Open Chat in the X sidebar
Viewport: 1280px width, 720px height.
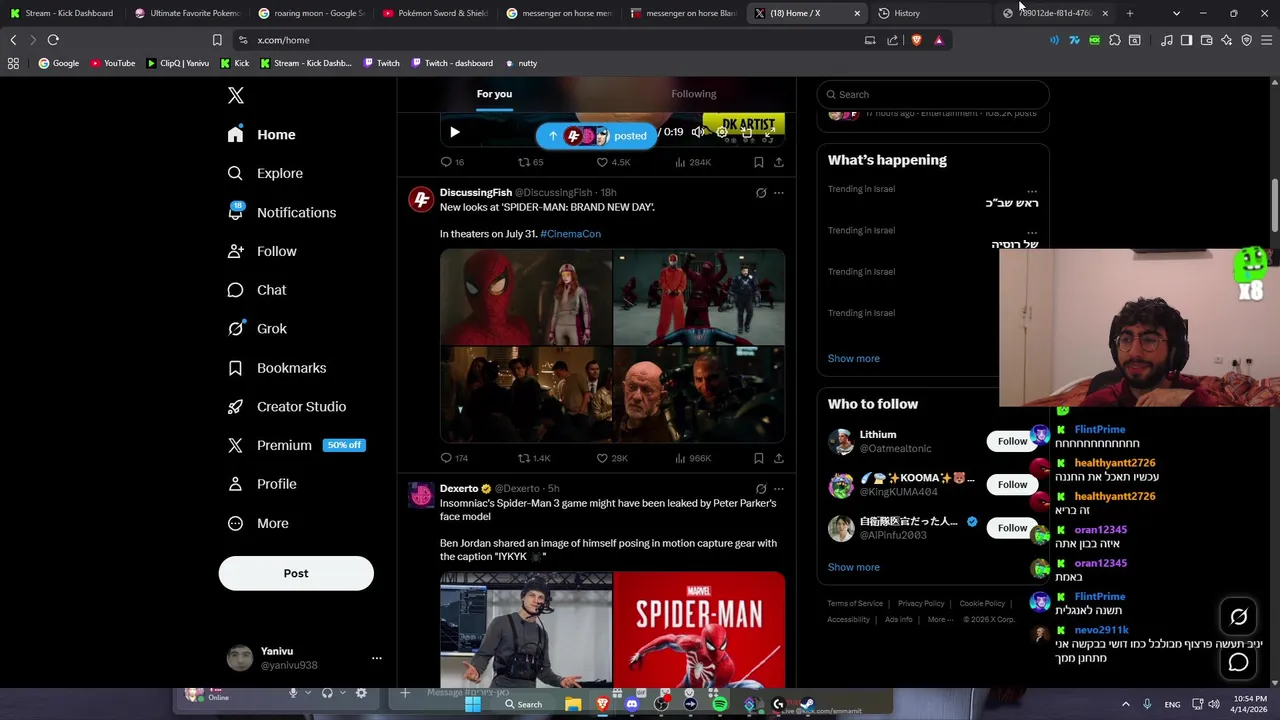[257, 290]
